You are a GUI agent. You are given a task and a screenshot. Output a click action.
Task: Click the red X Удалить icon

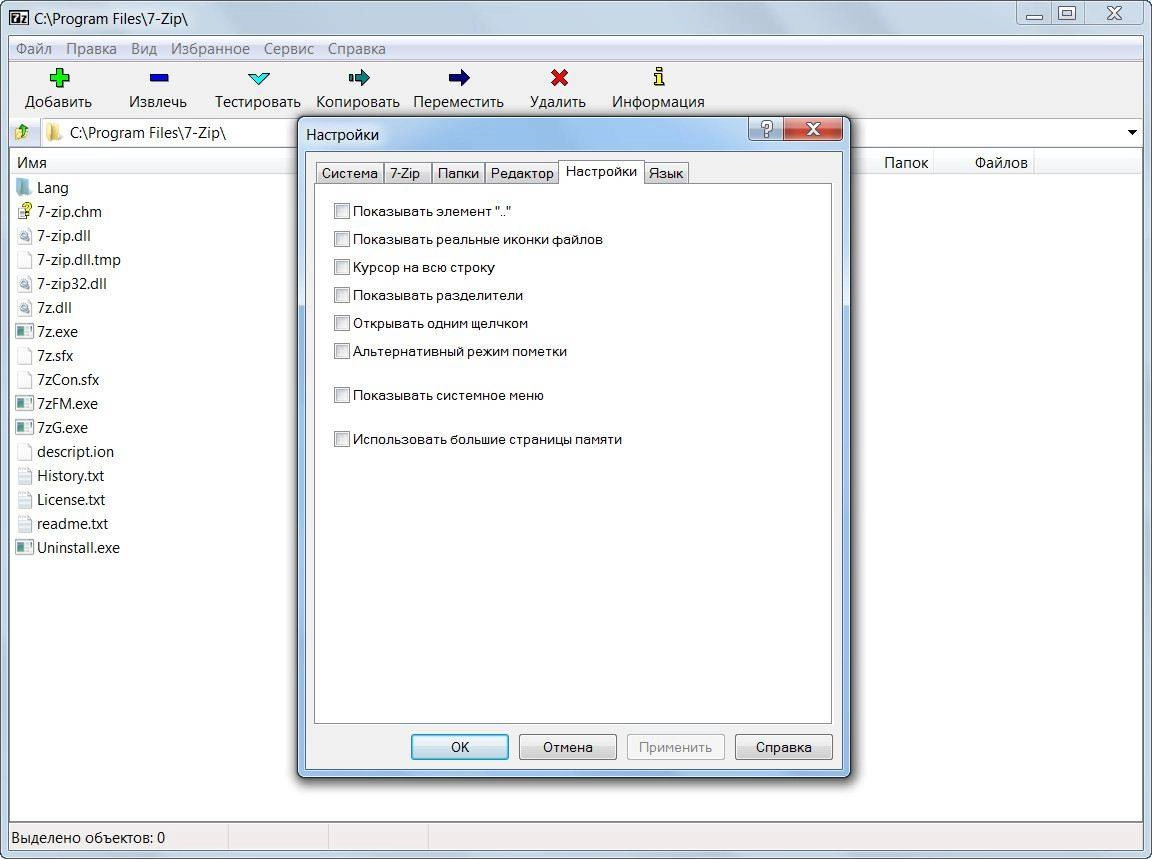pyautogui.click(x=559, y=78)
